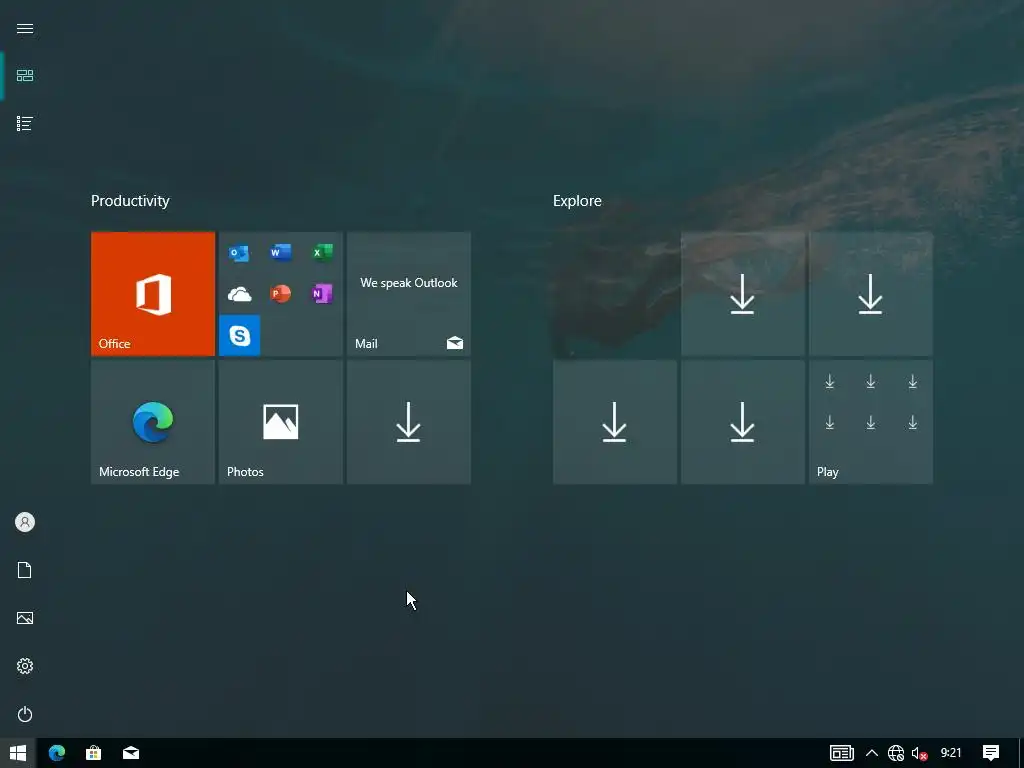
Task: Switch to Pinned tiles view
Action: pyautogui.click(x=25, y=76)
